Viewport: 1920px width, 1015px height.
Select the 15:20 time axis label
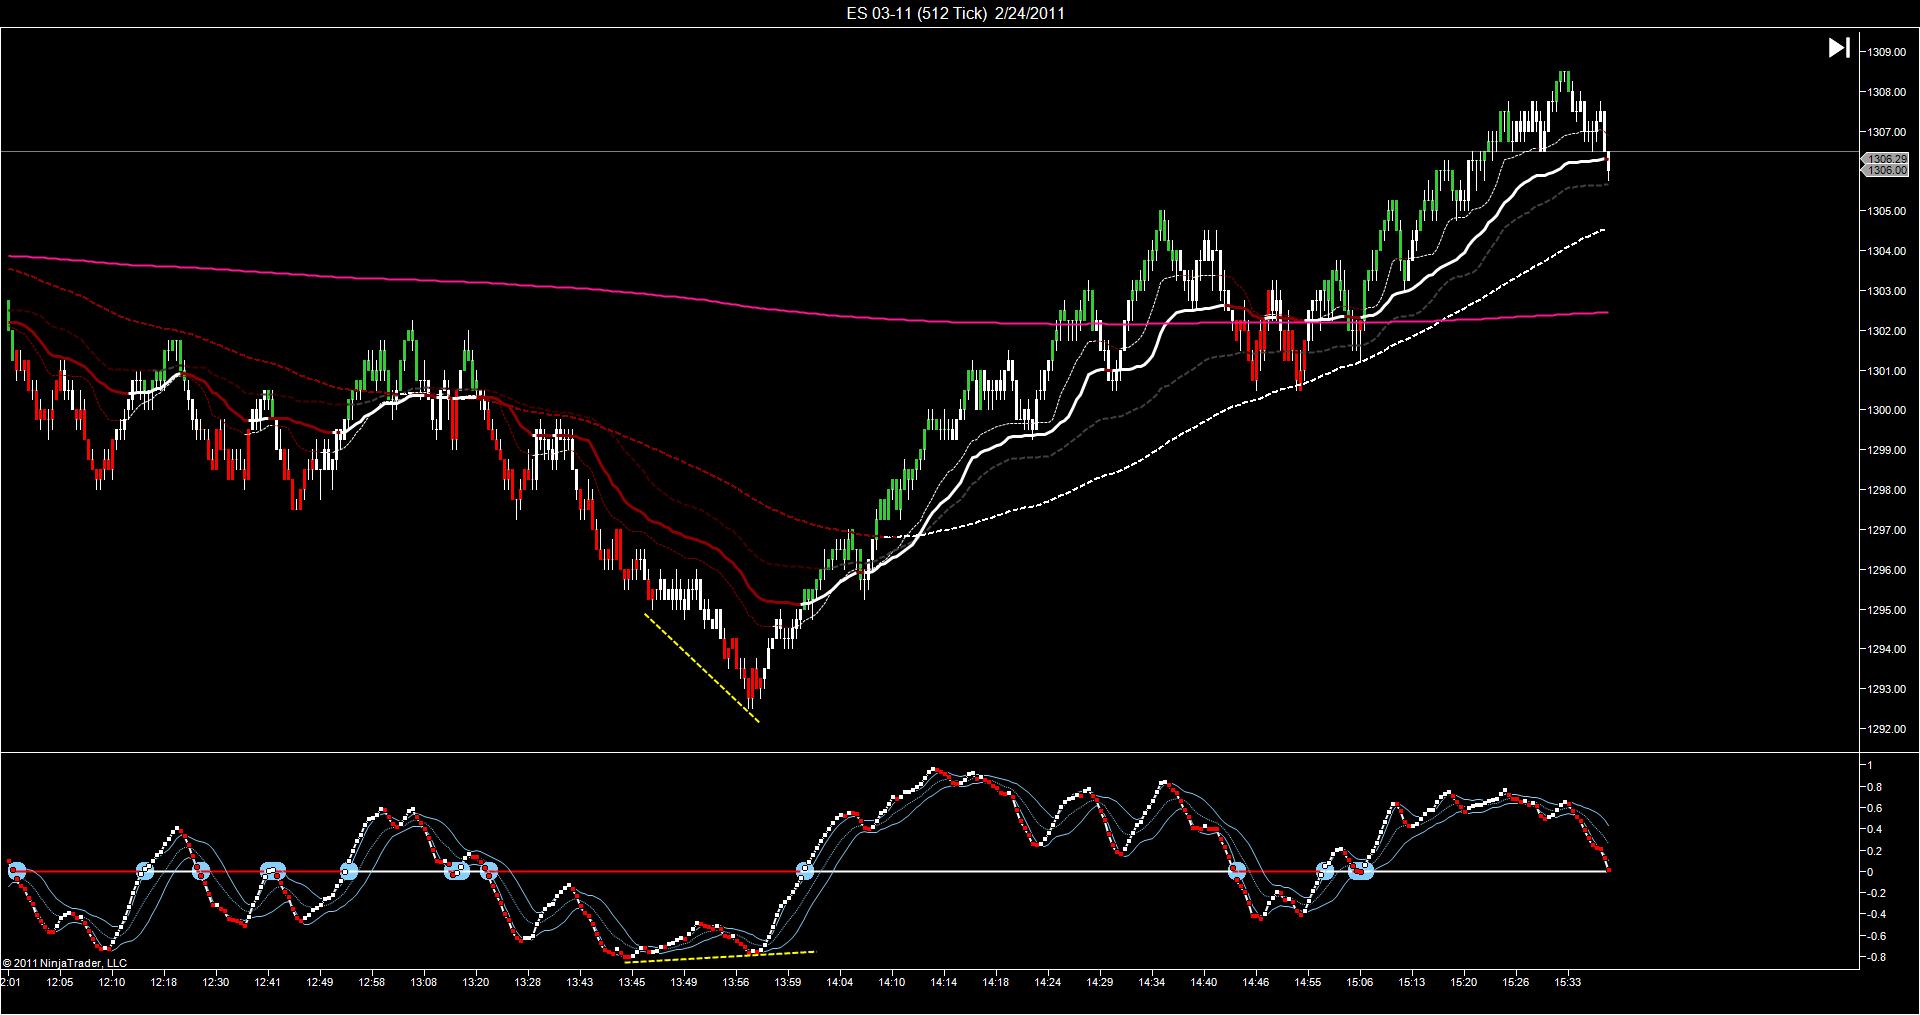pyautogui.click(x=1464, y=983)
